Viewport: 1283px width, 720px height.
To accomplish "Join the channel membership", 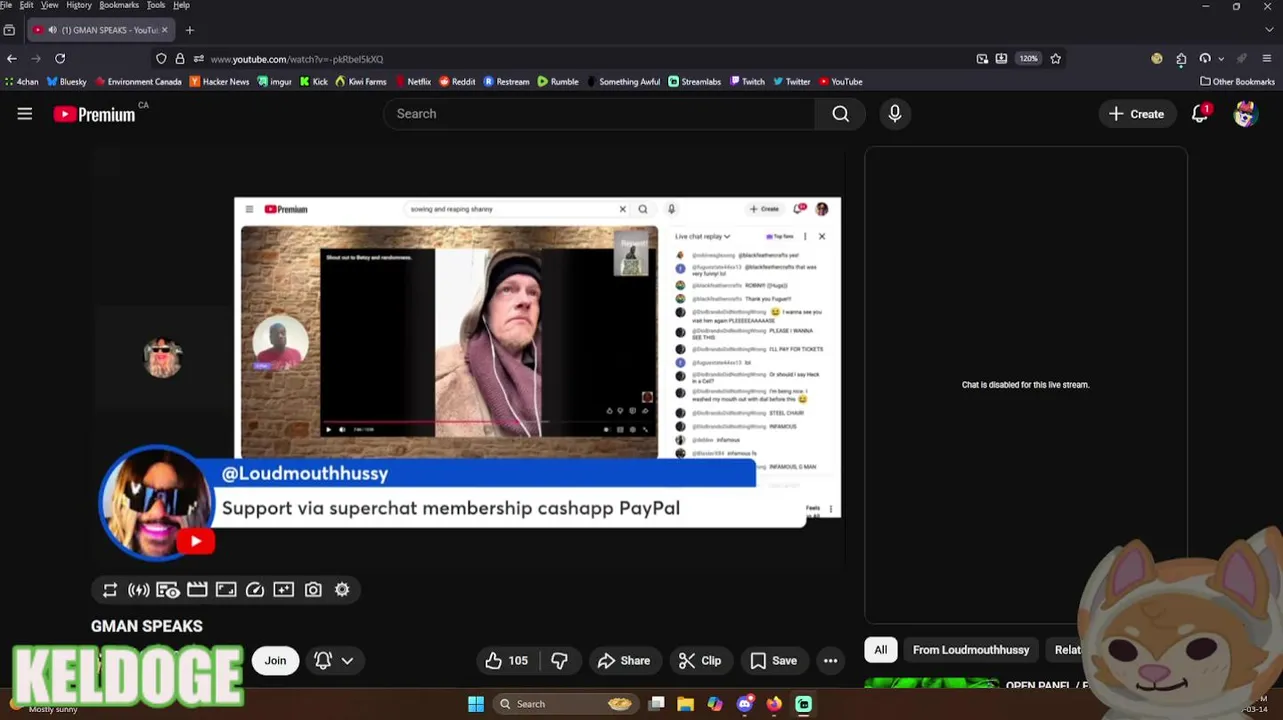I will pos(275,661).
